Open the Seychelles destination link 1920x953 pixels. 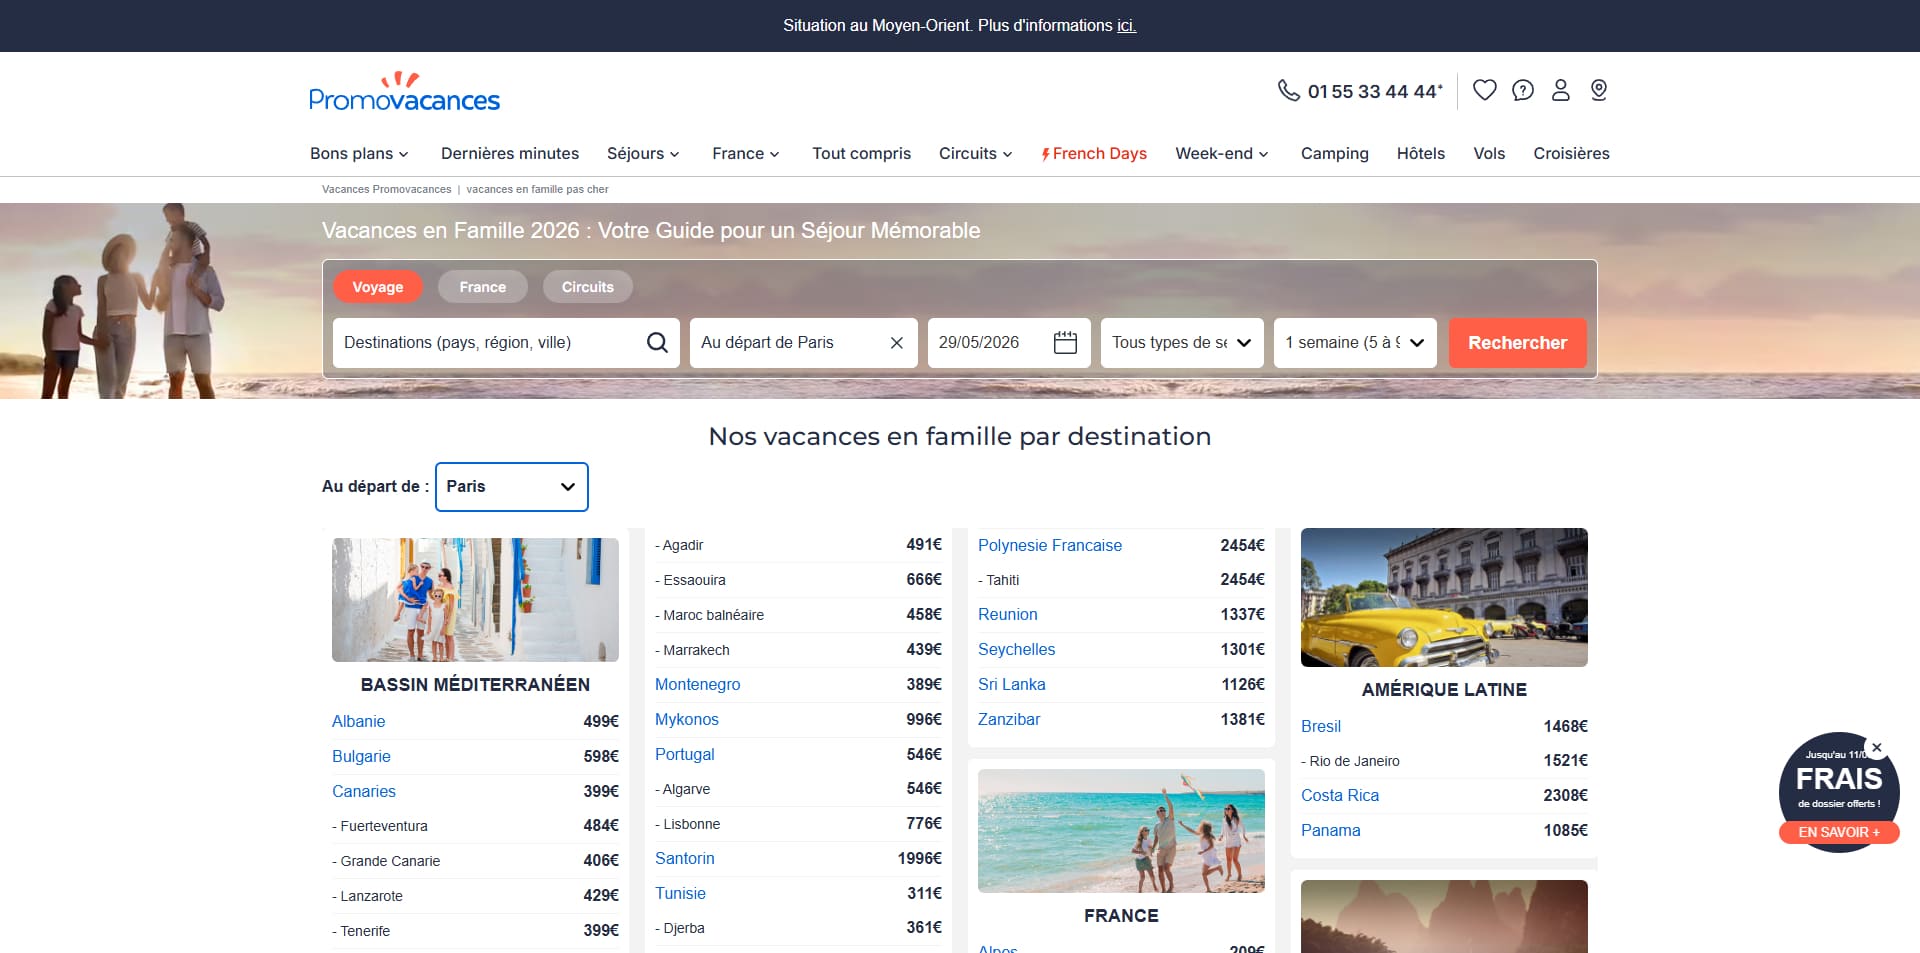click(1016, 649)
